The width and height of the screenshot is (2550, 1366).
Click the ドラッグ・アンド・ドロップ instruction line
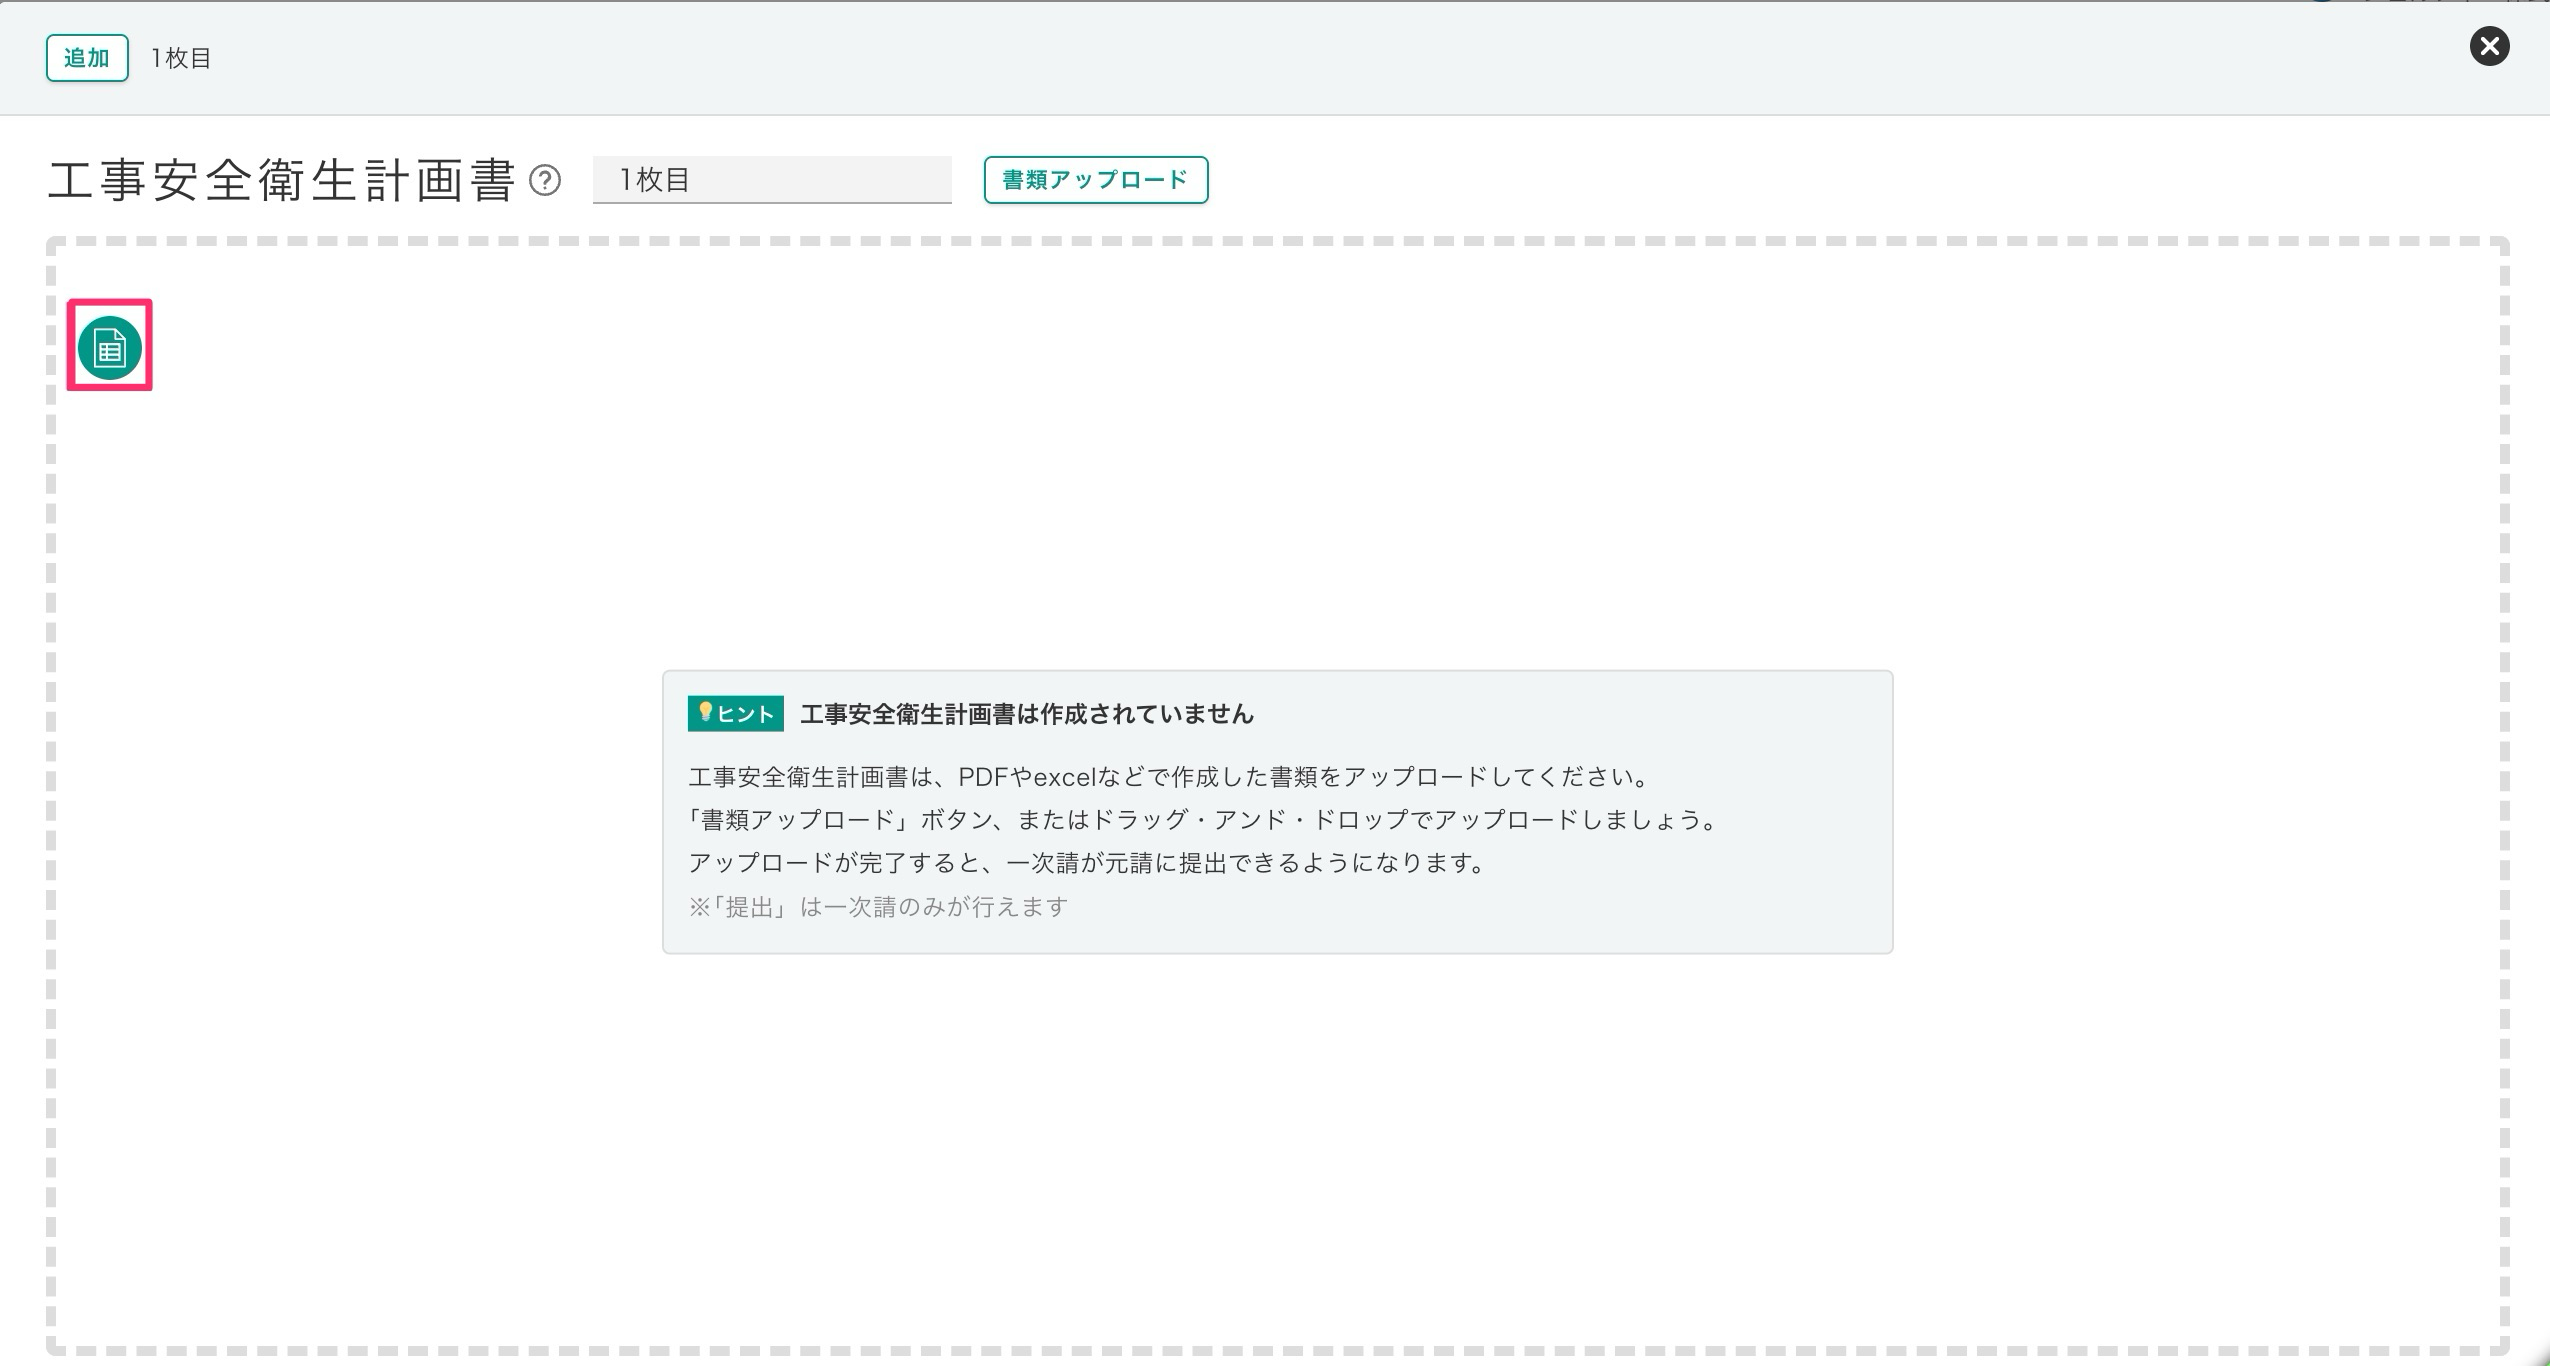pos(1203,820)
